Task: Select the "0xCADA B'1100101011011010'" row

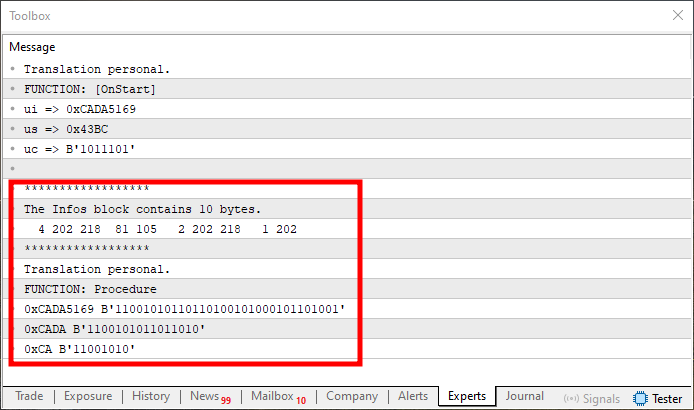Action: click(x=347, y=329)
